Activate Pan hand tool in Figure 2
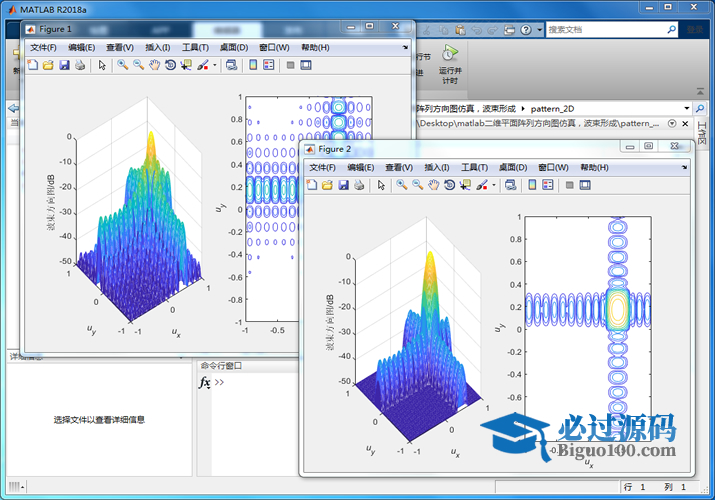The width and height of the screenshot is (715, 500). coord(433,185)
